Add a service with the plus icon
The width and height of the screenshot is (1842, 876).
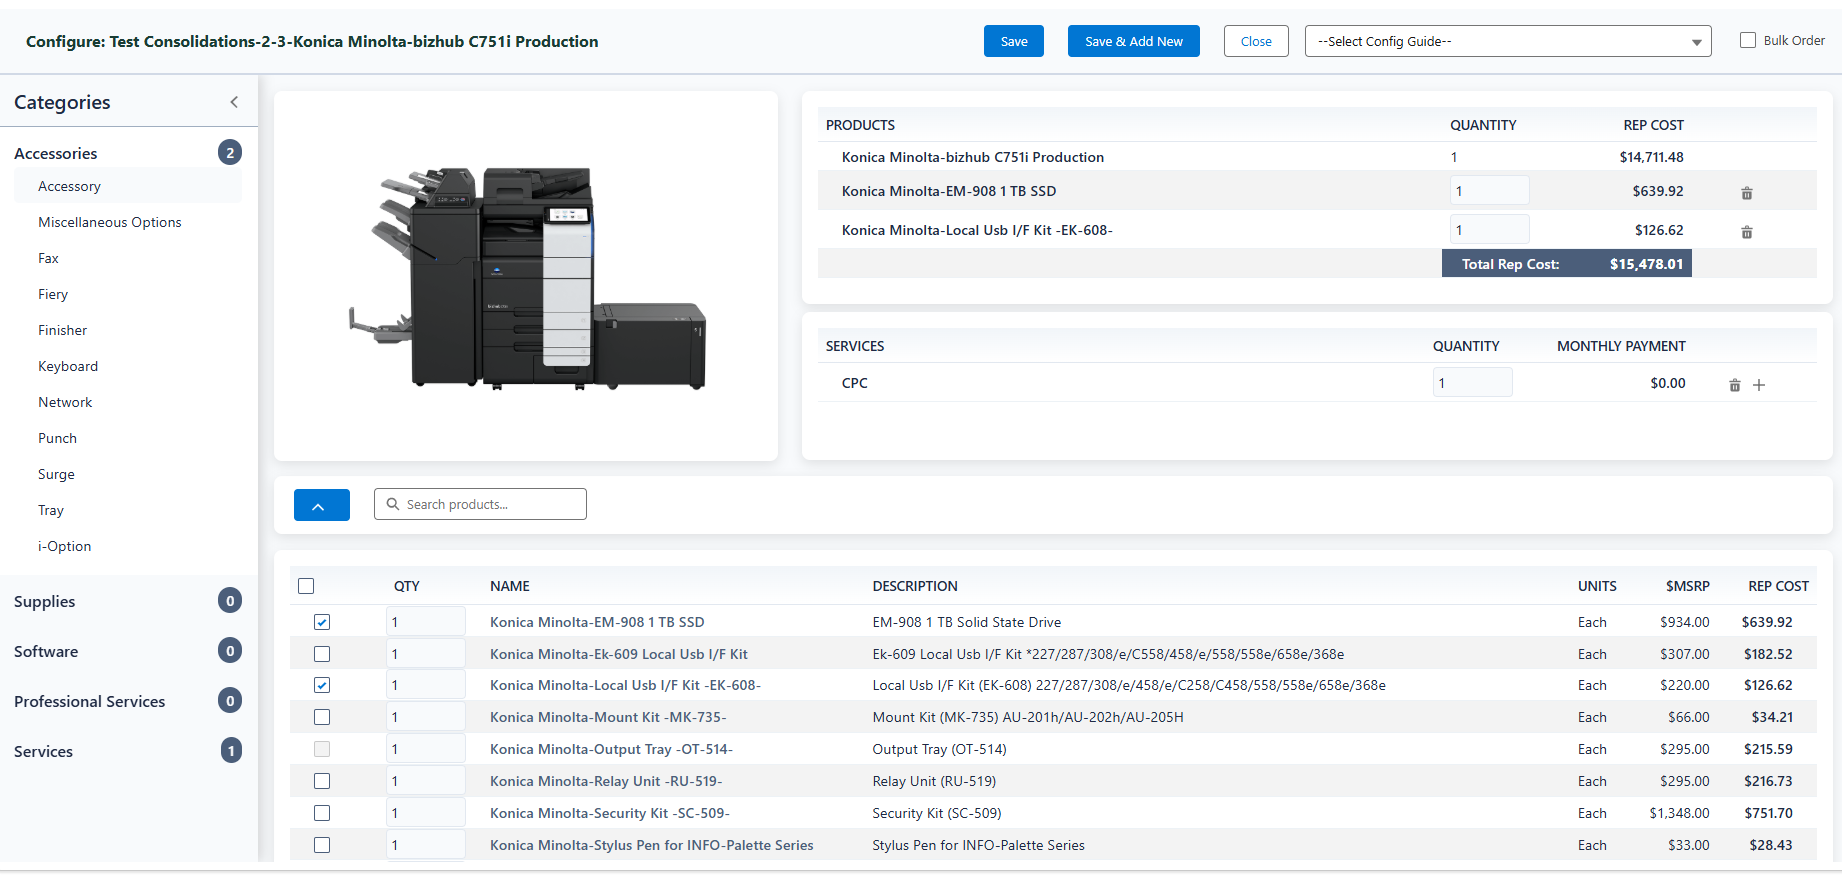tap(1759, 385)
